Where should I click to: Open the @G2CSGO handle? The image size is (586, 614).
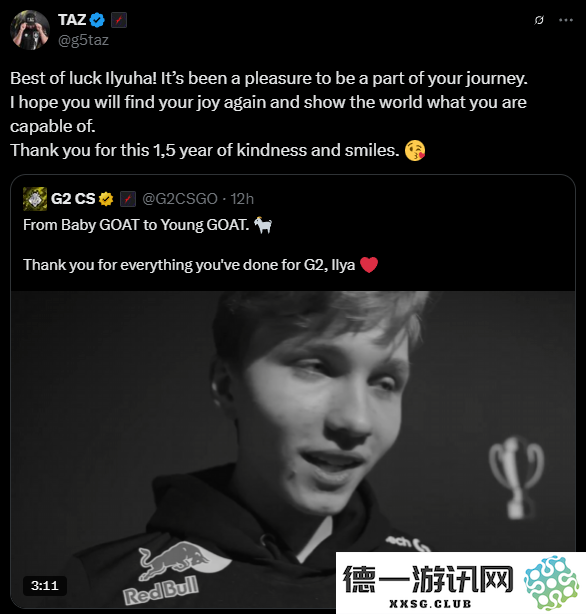click(x=180, y=199)
